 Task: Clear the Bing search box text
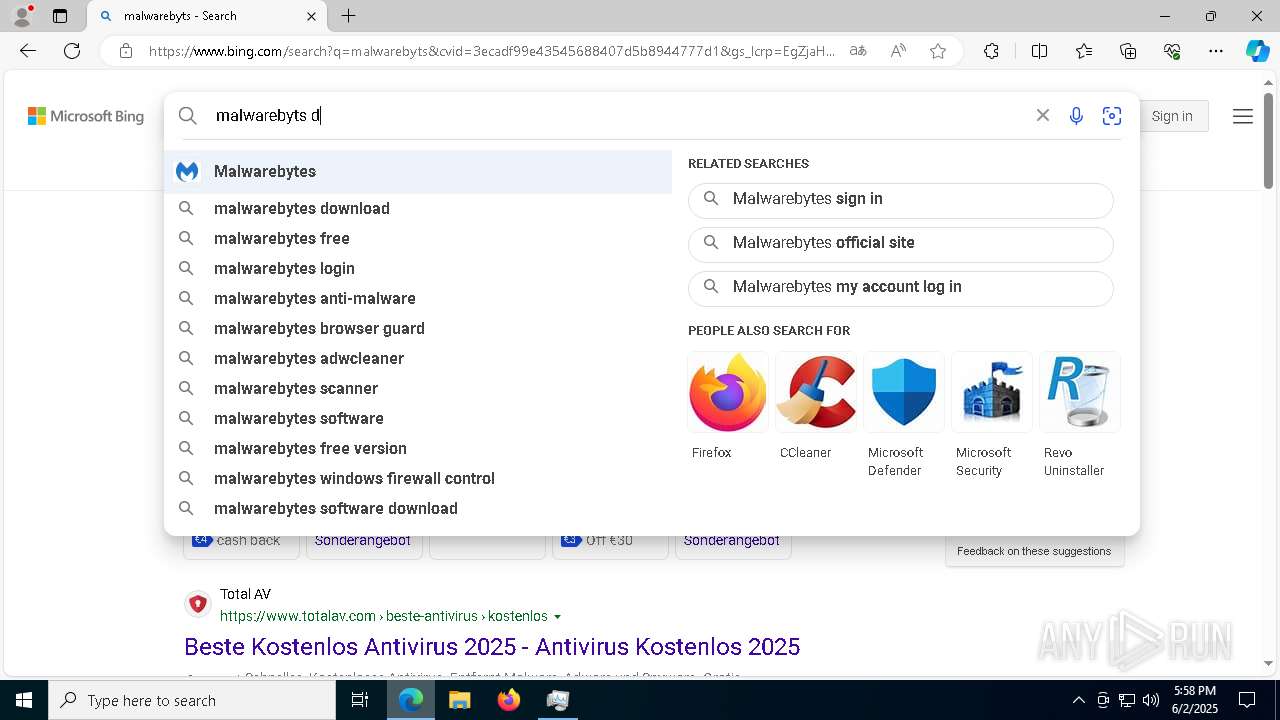tap(1043, 115)
